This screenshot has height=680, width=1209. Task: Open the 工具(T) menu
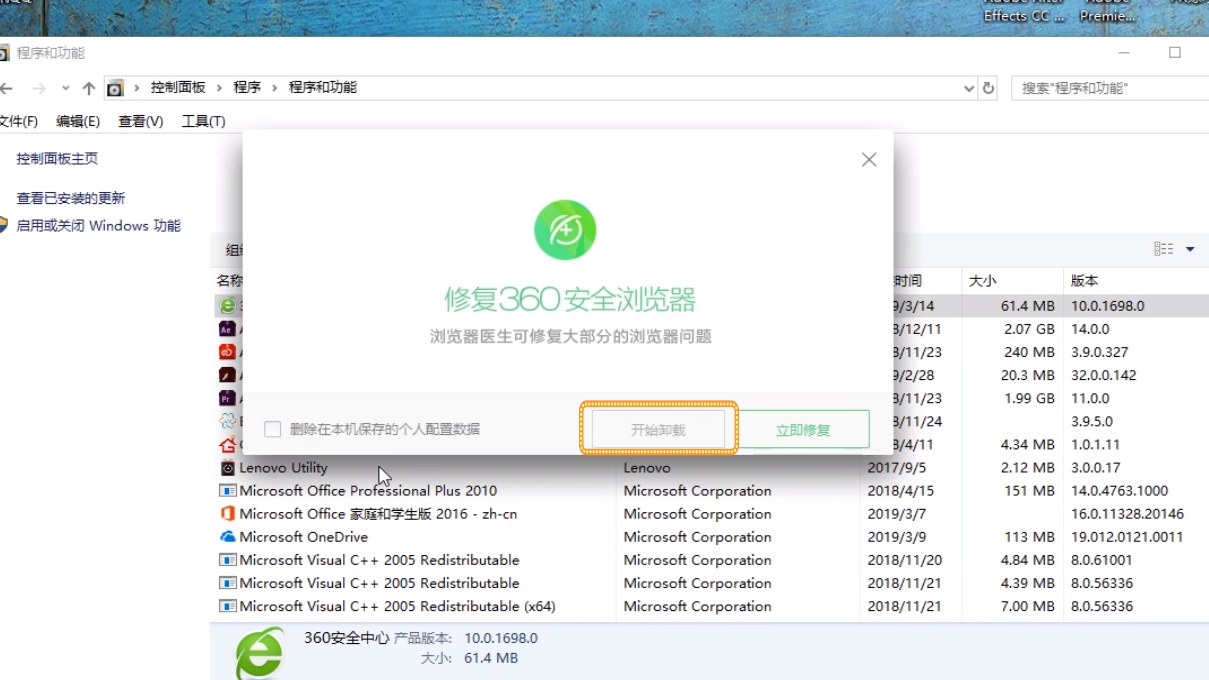pos(203,121)
